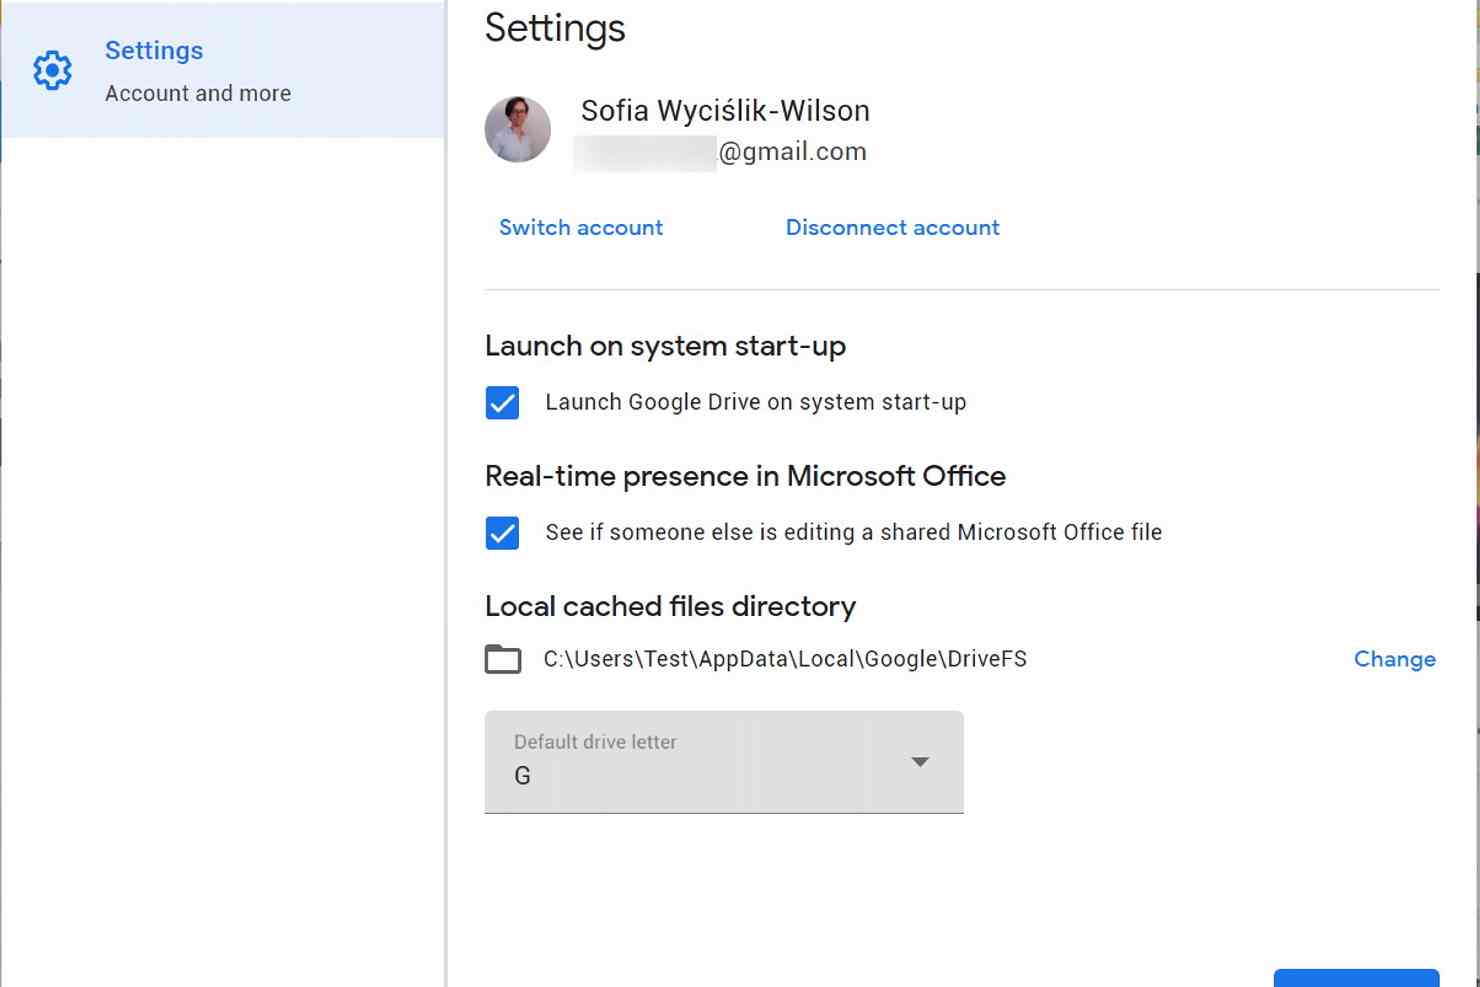Click Change for cached files directory
This screenshot has height=987, width=1480.
point(1395,659)
